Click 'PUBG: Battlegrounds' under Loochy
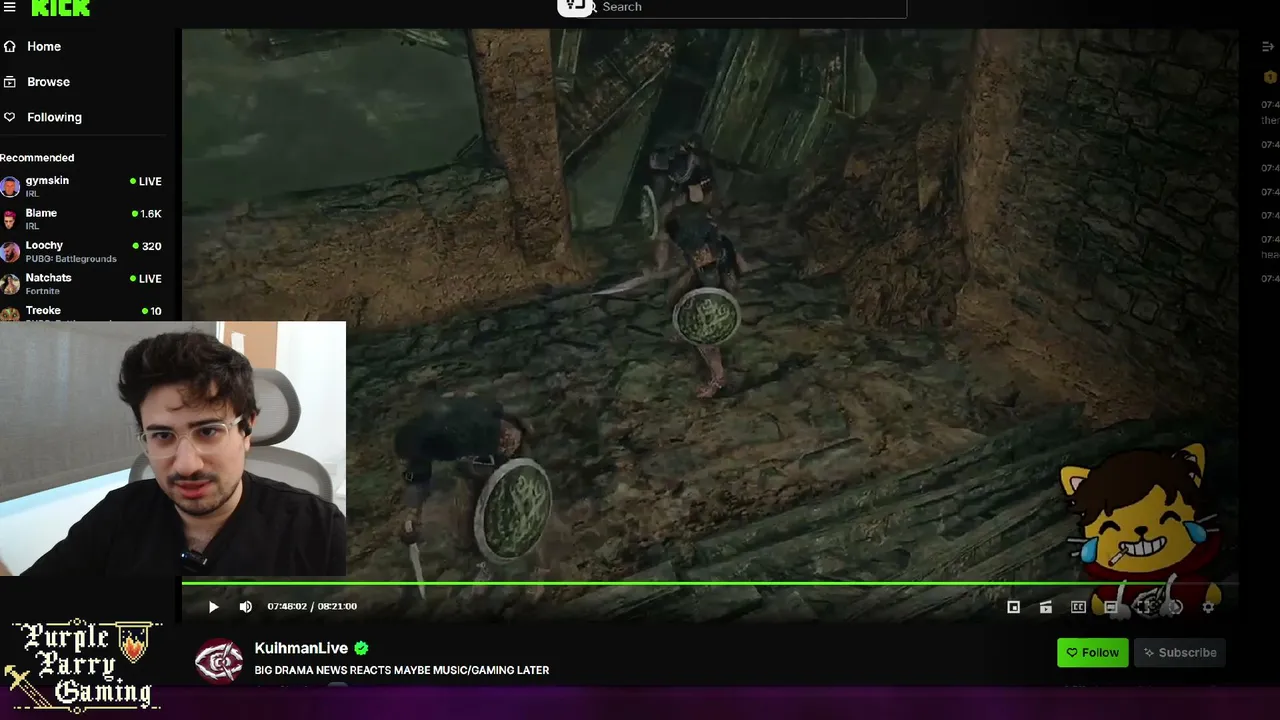 pyautogui.click(x=71, y=259)
